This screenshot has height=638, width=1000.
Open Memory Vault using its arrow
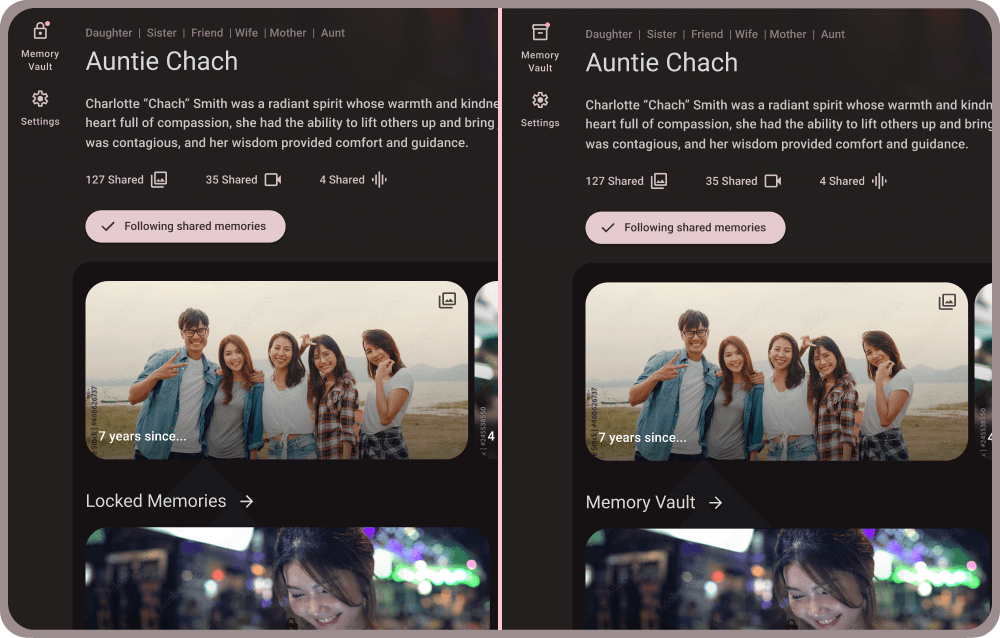tap(716, 503)
